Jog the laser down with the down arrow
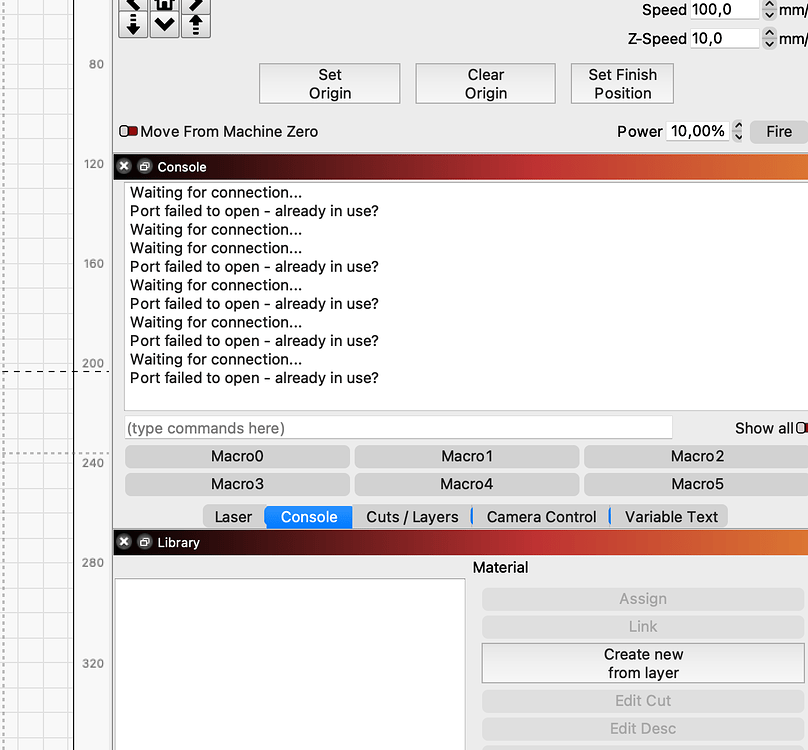Image resolution: width=808 pixels, height=750 pixels. pos(163,22)
